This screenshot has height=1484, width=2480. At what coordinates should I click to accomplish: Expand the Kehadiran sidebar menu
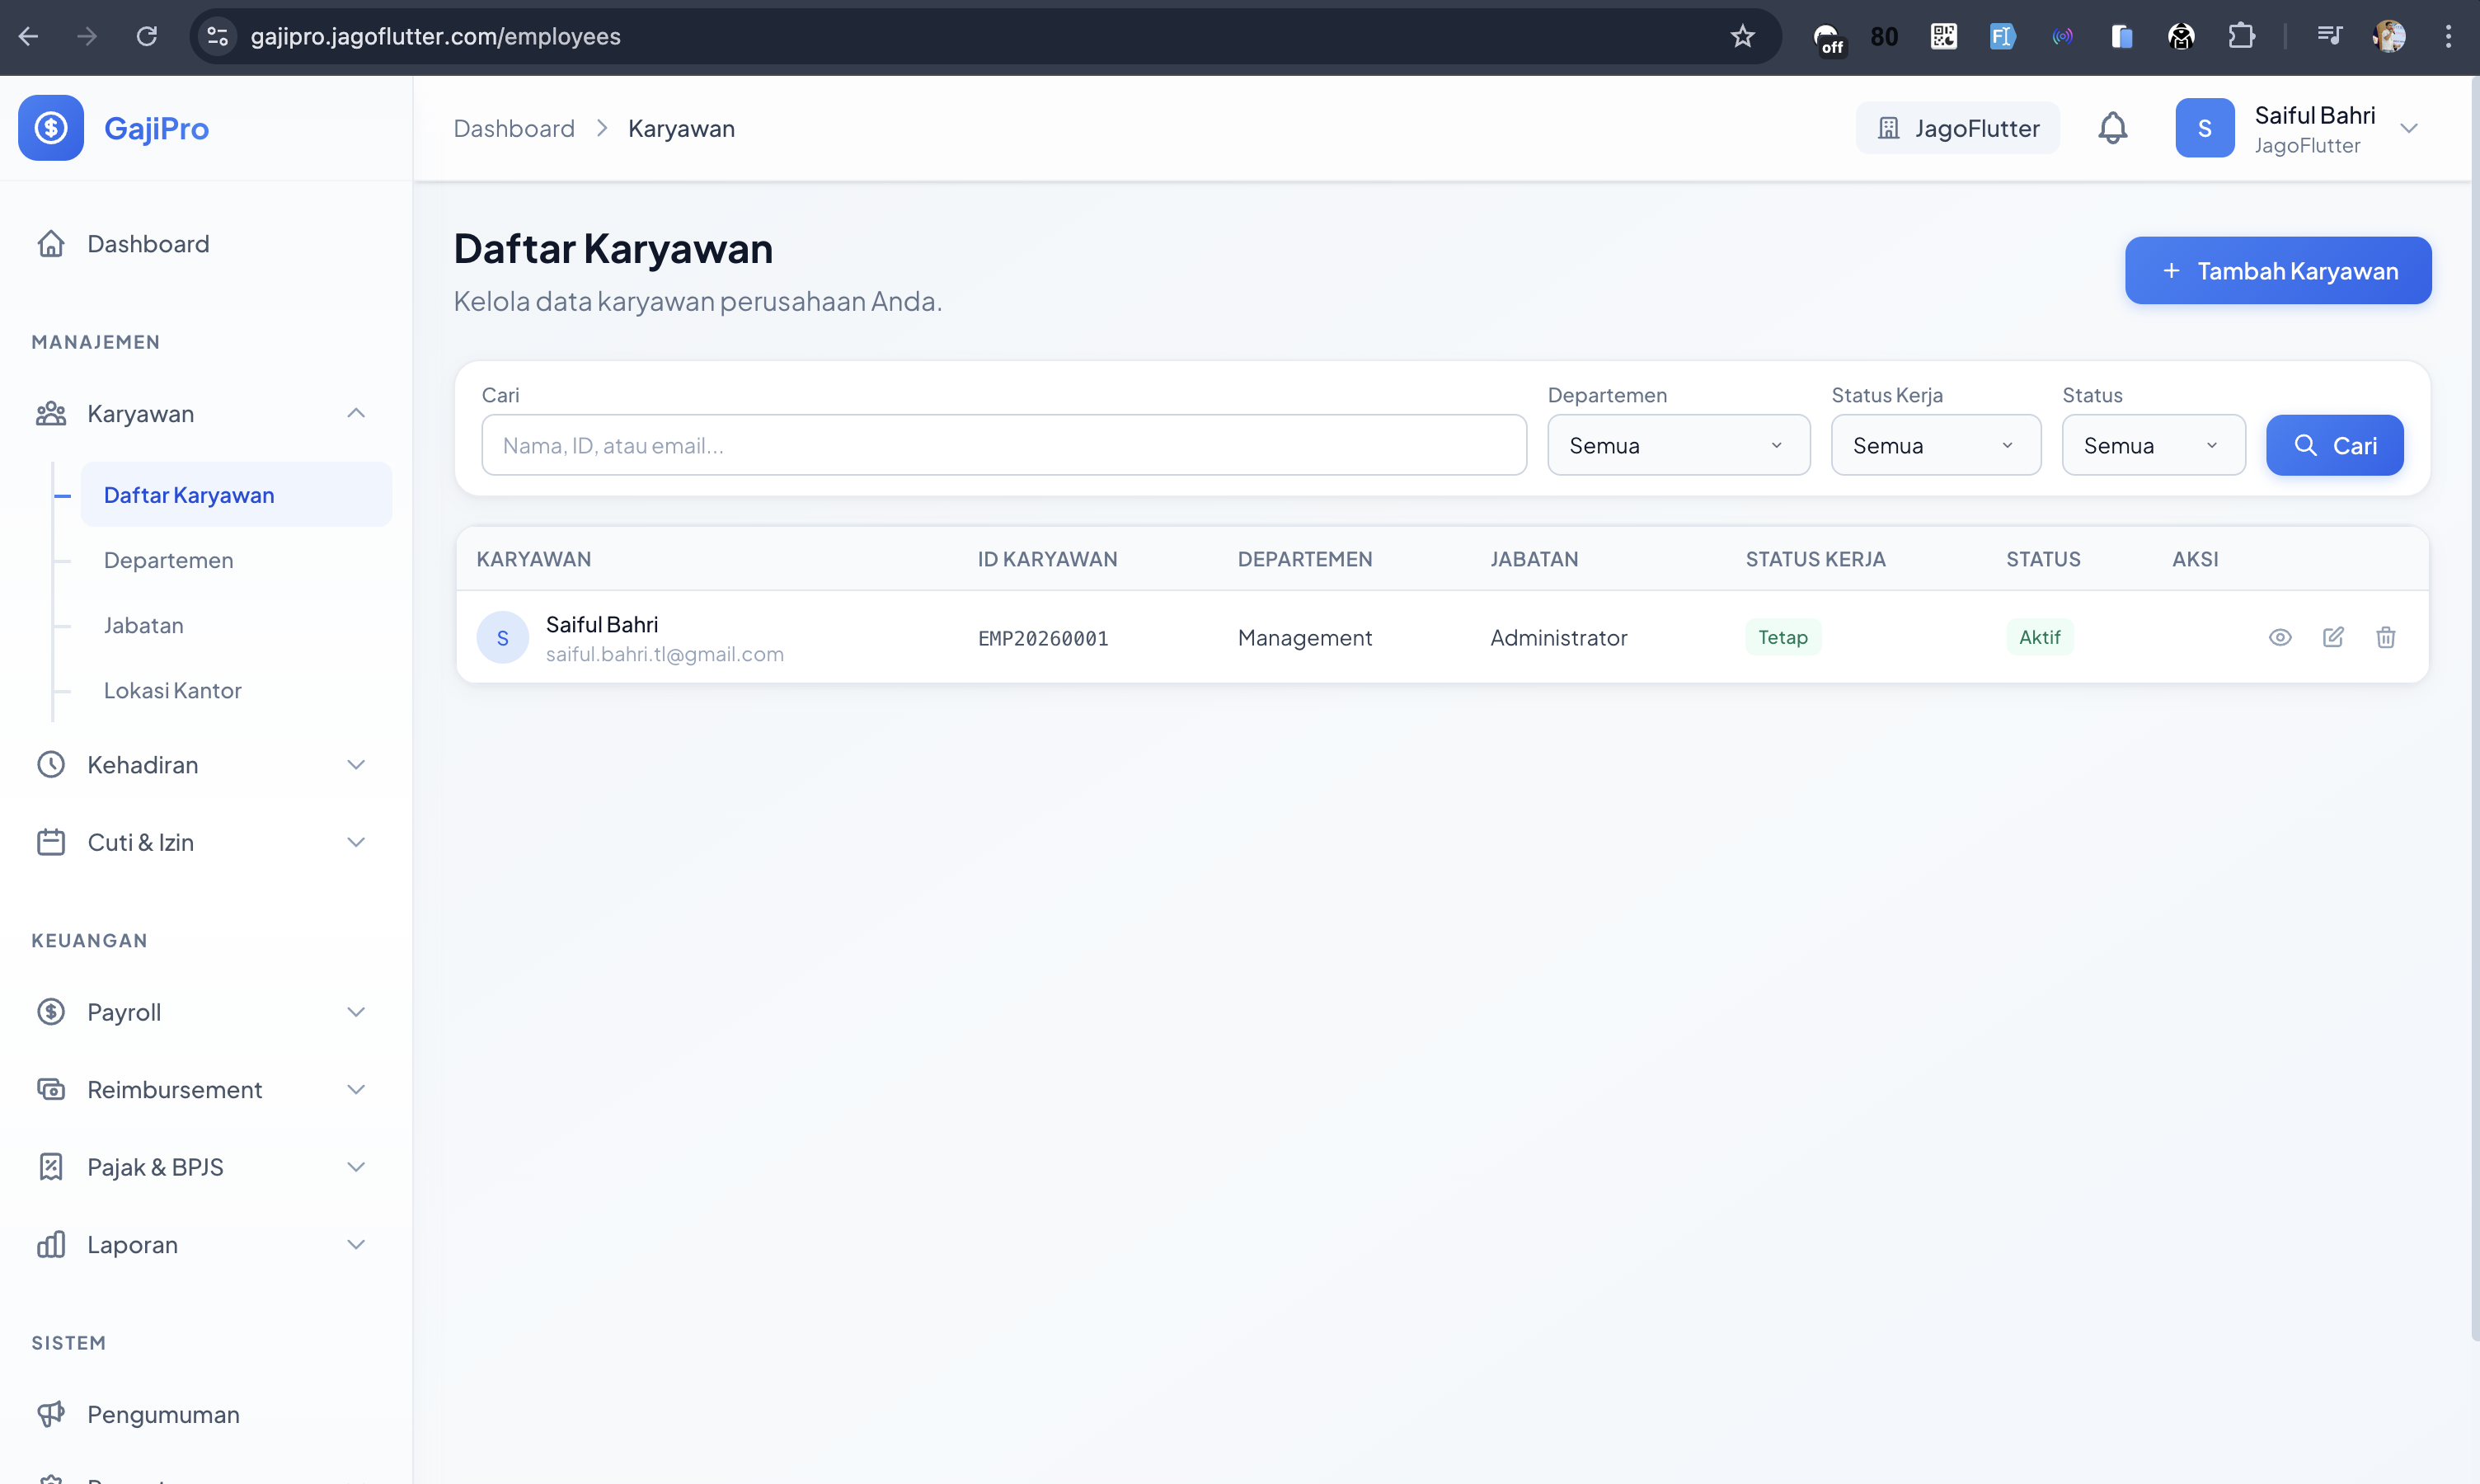(x=356, y=765)
